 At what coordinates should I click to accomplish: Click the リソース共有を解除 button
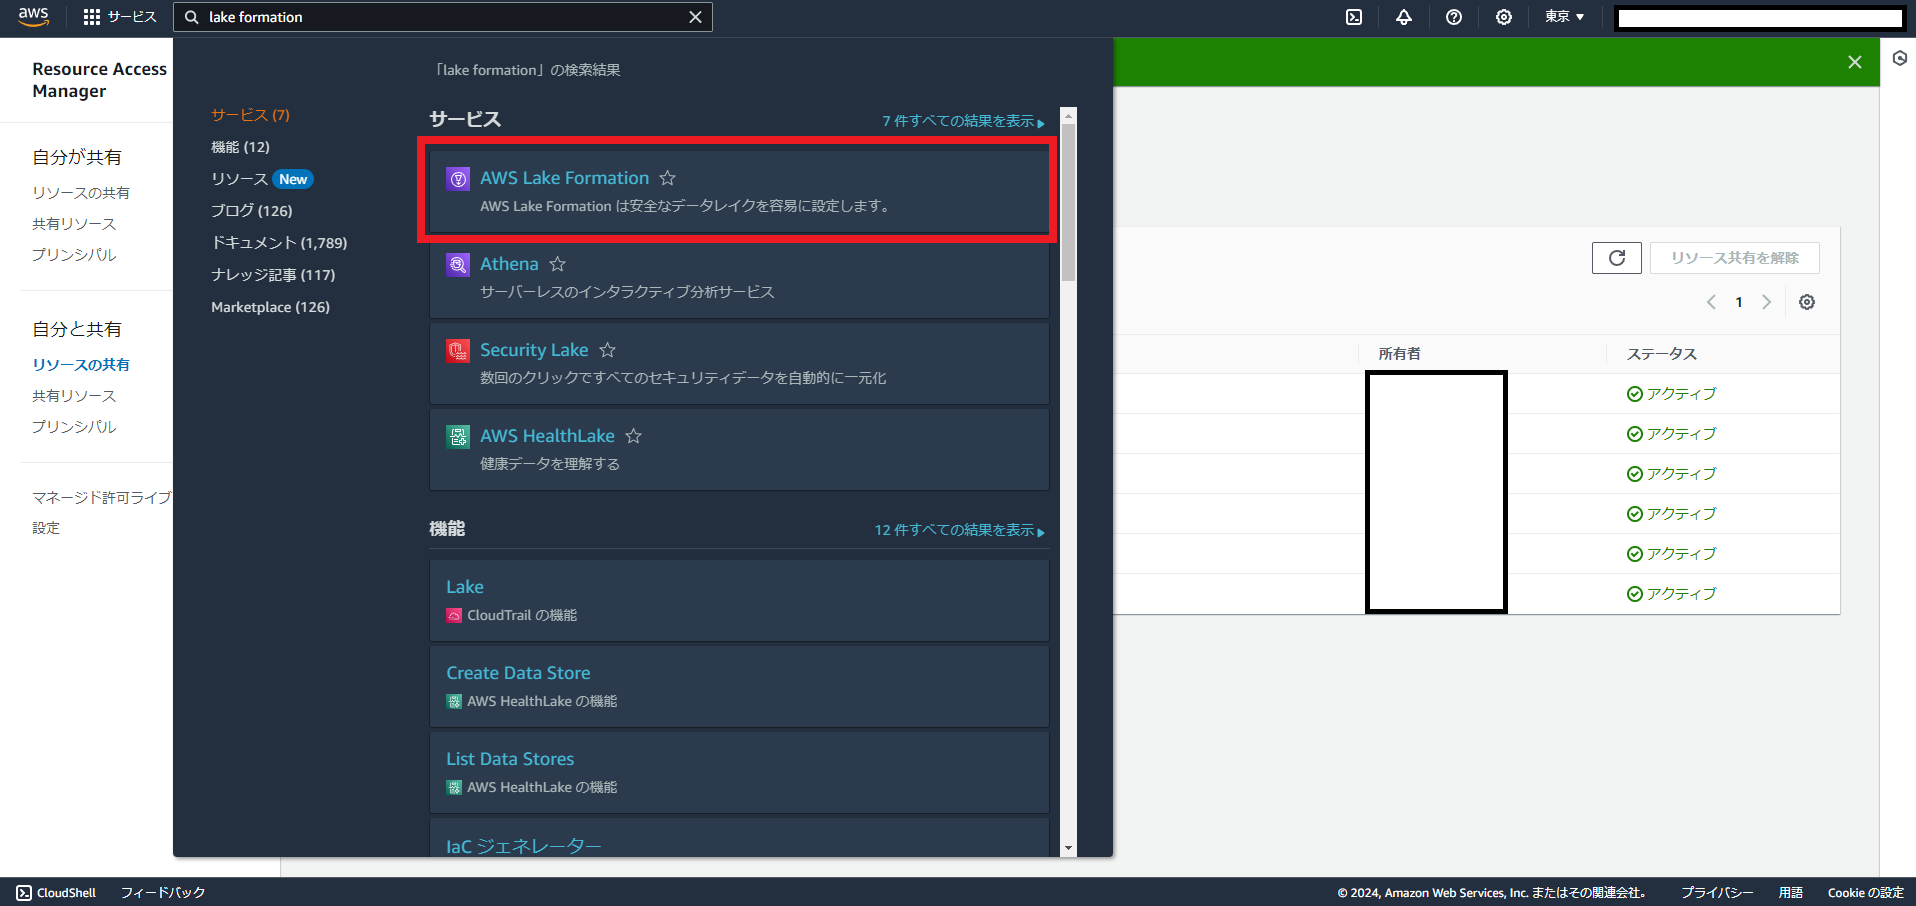pos(1734,258)
